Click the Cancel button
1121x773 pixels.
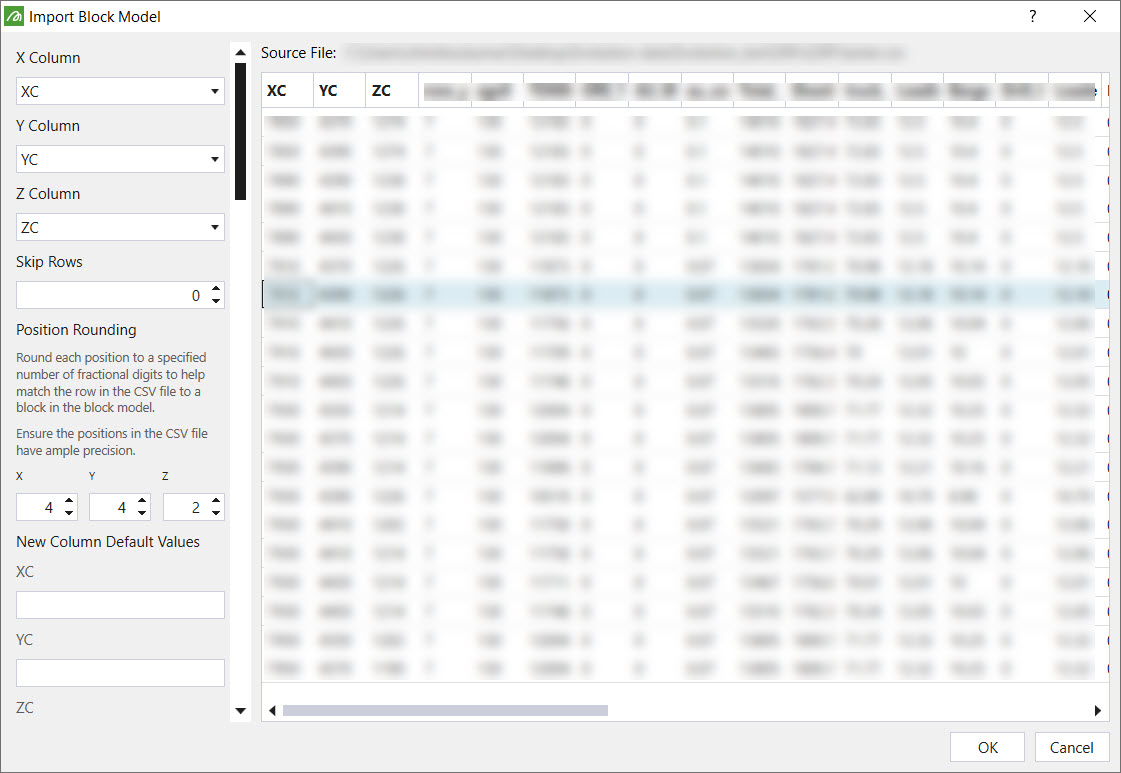pyautogui.click(x=1071, y=747)
